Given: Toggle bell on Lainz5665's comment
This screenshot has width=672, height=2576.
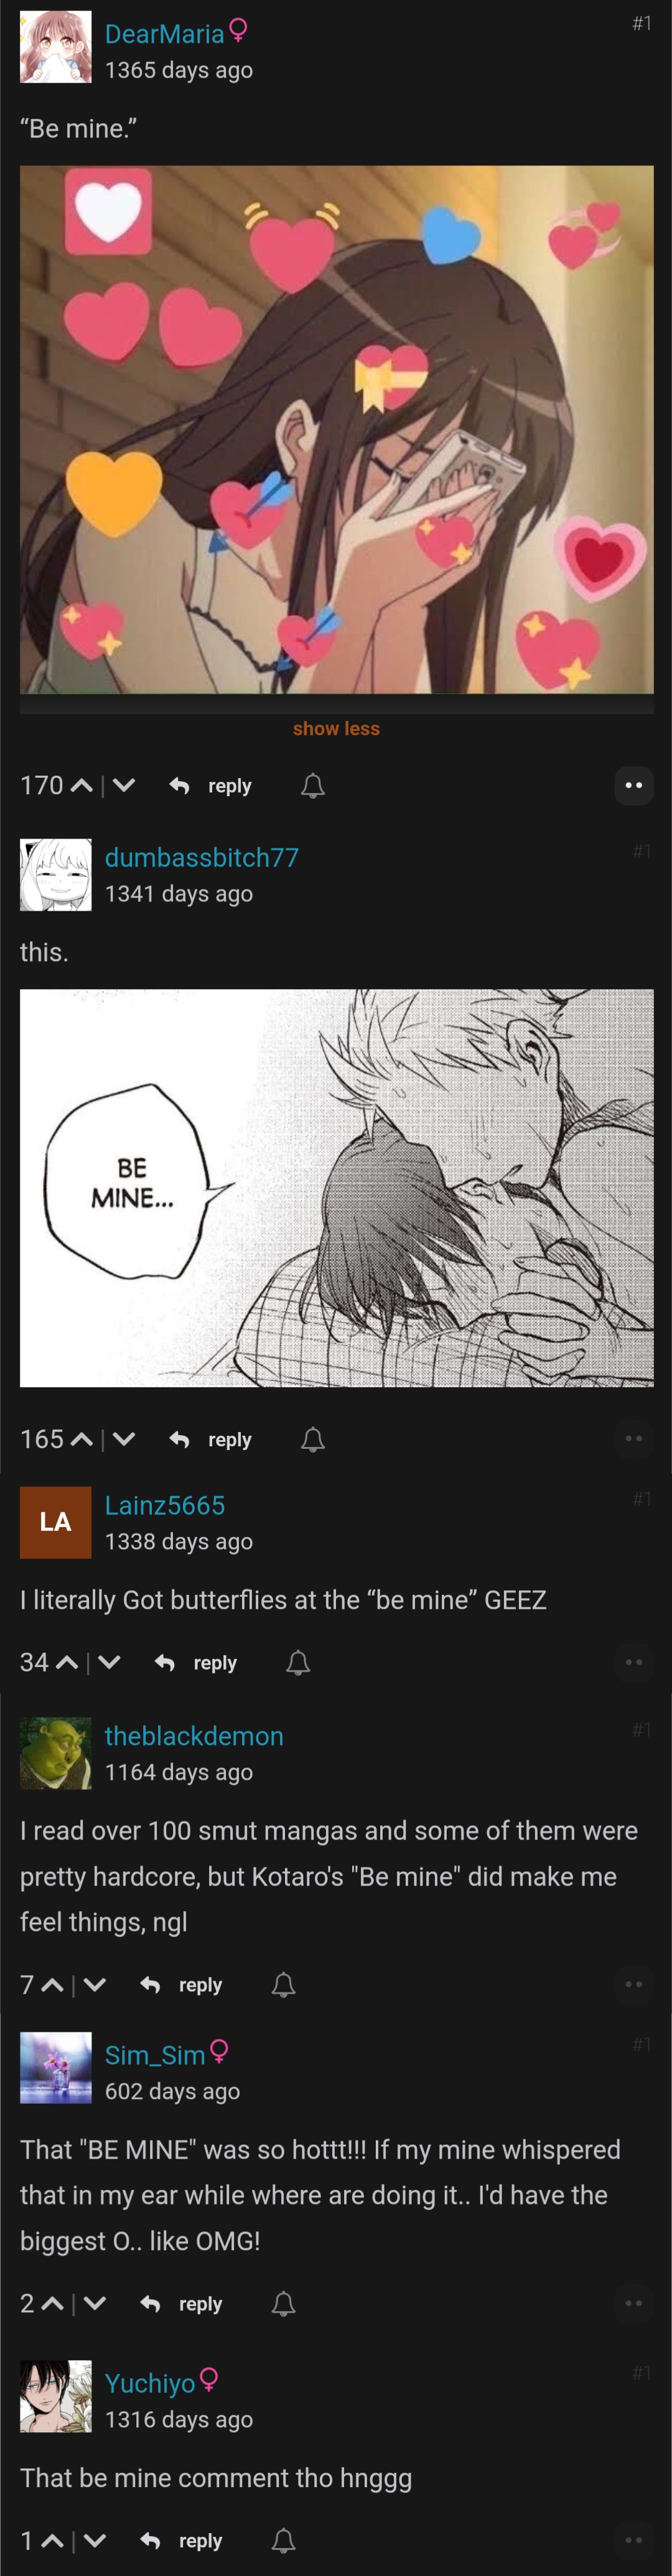Looking at the screenshot, I should [x=298, y=1663].
